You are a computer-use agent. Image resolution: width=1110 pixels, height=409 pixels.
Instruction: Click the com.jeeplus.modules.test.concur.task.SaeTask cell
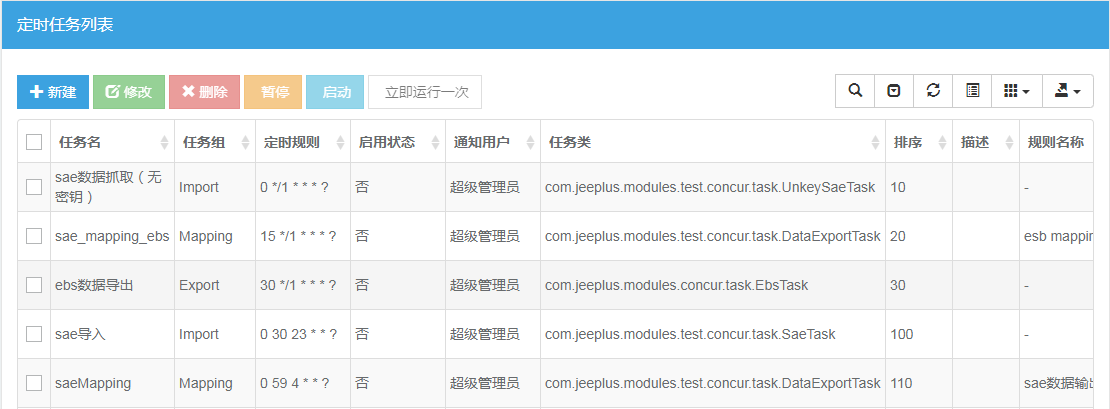tap(713, 334)
